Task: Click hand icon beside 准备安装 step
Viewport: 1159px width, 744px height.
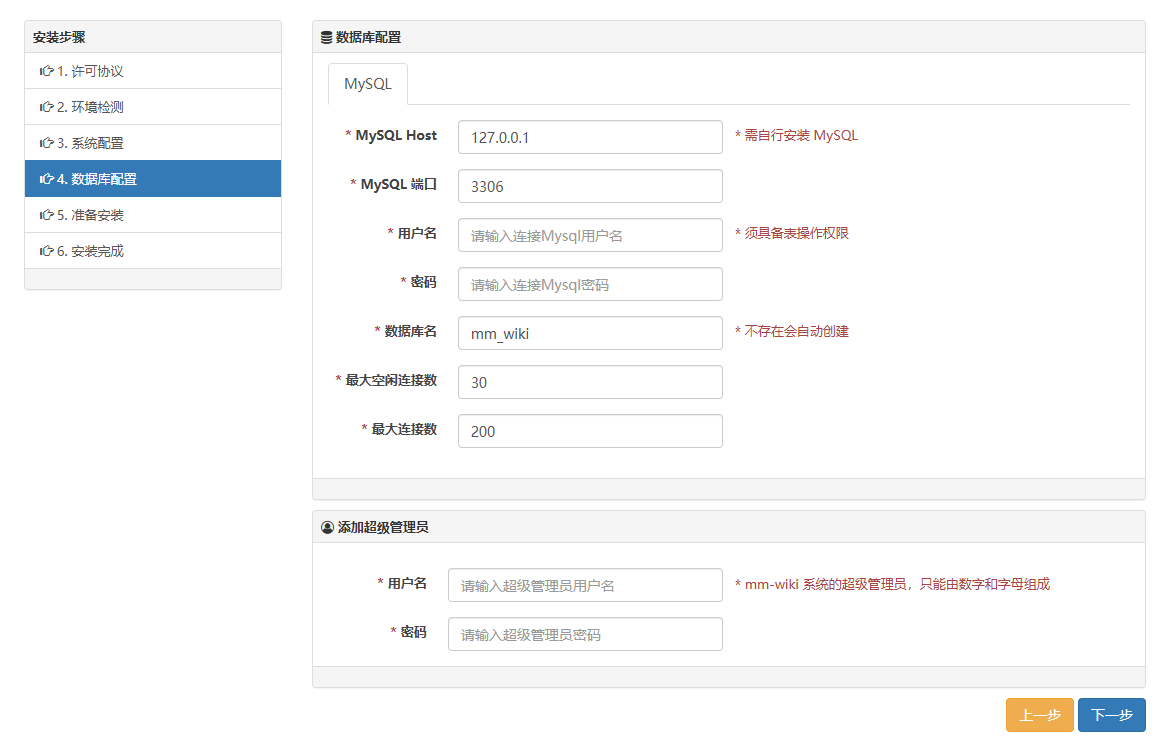Action: tap(46, 216)
